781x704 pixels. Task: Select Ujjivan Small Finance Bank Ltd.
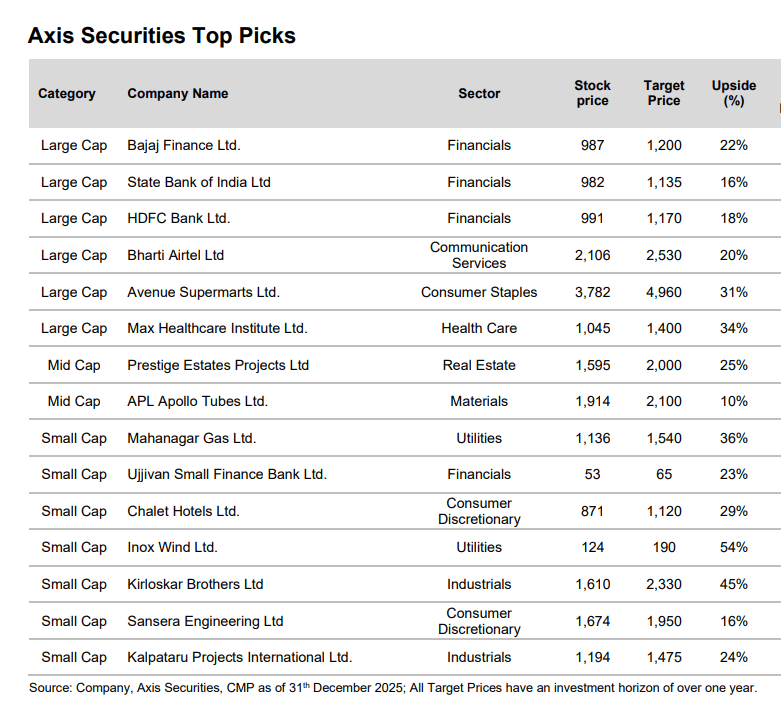point(227,475)
